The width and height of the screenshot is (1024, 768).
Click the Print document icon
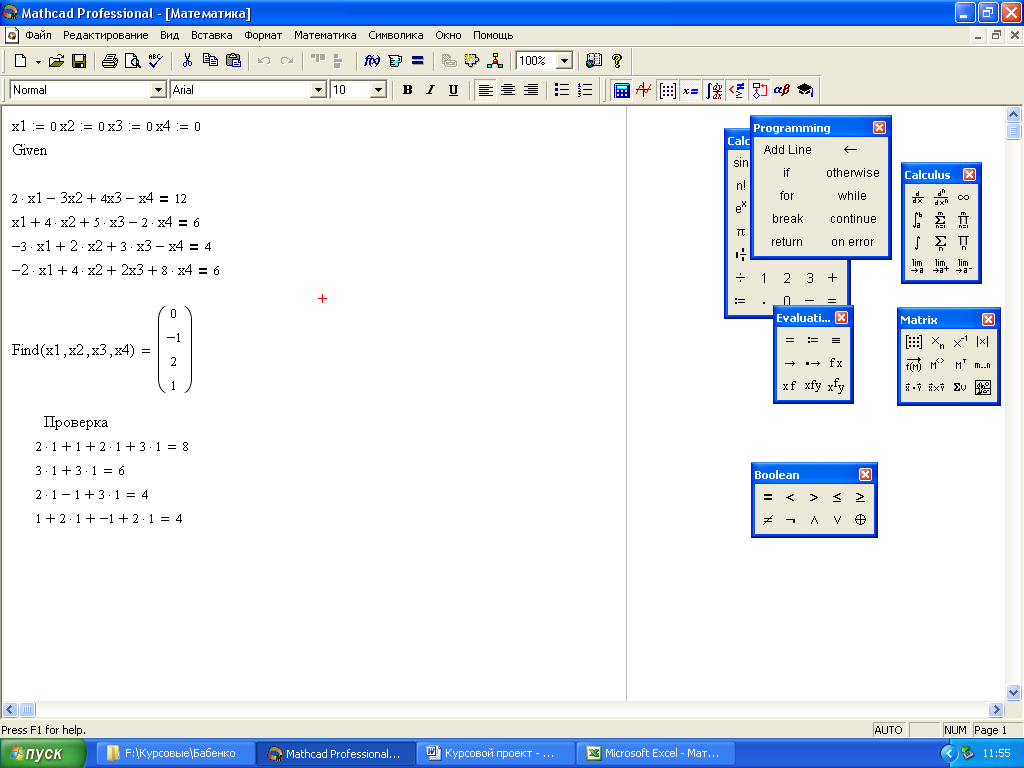coord(110,61)
